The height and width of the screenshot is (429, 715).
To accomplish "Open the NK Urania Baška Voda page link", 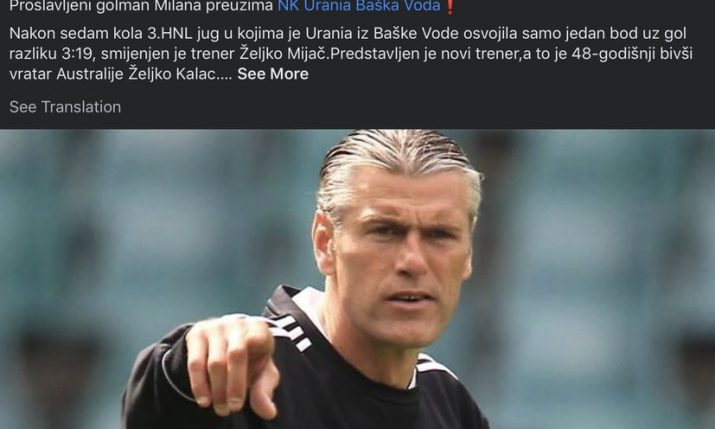I will pos(359,5).
